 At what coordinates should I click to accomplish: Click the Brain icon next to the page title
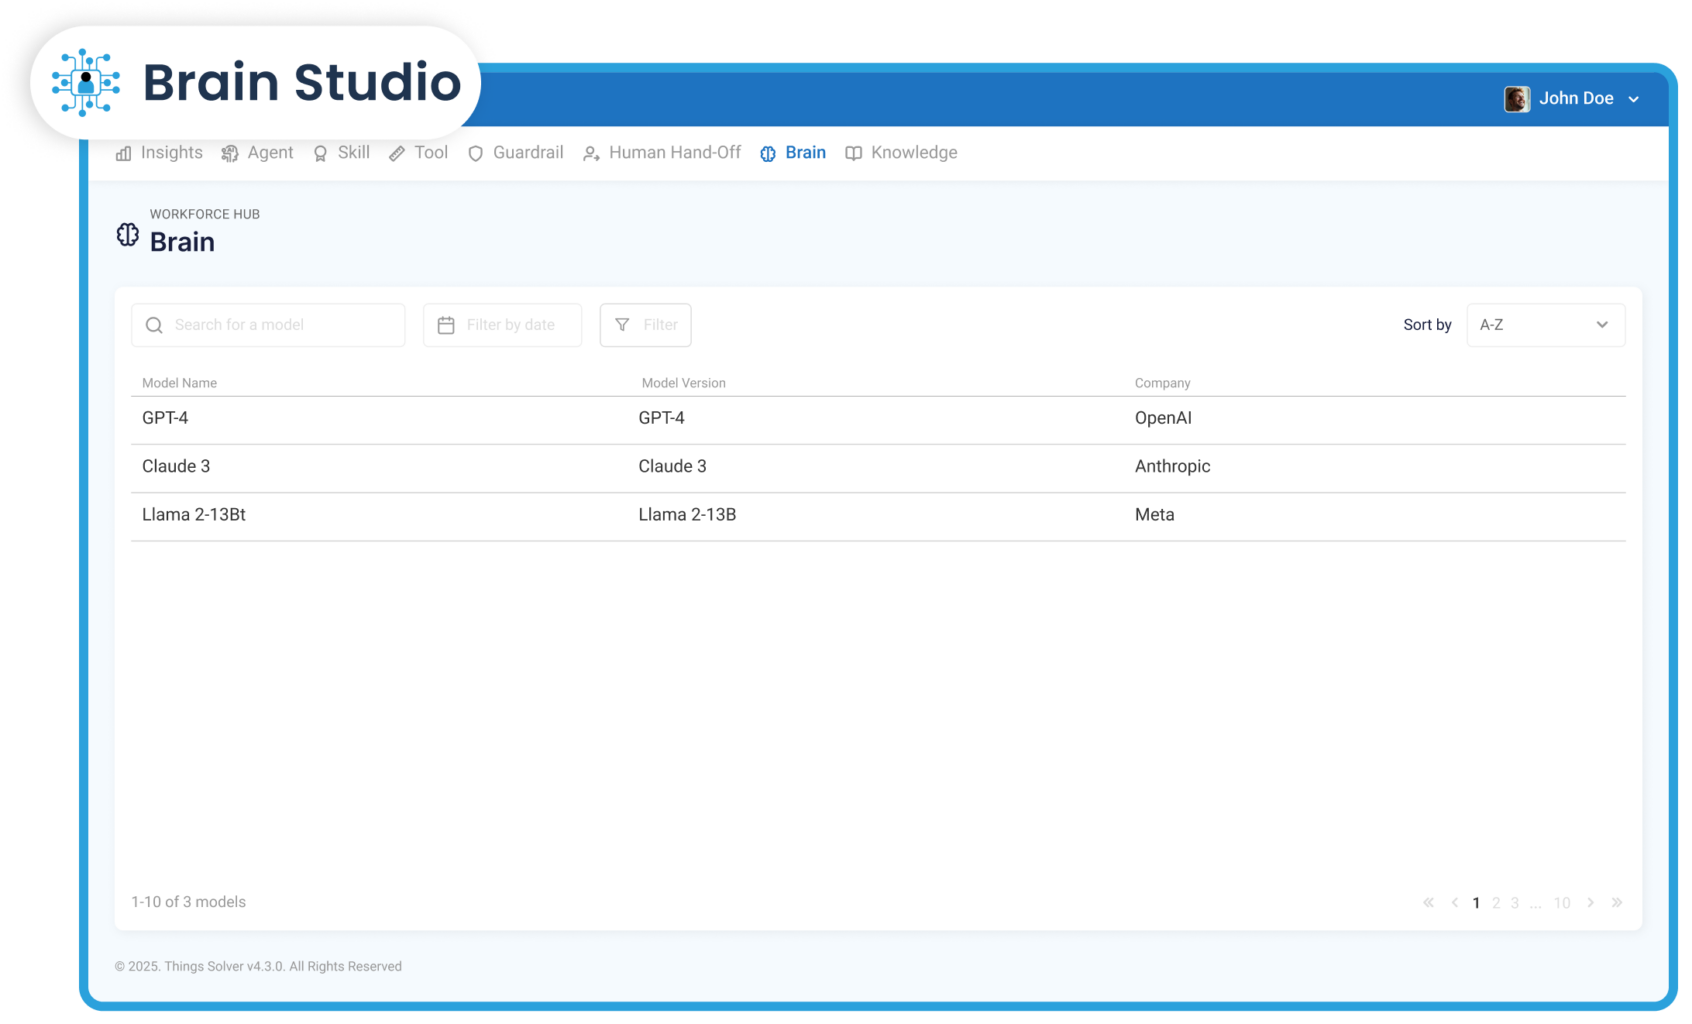point(127,234)
